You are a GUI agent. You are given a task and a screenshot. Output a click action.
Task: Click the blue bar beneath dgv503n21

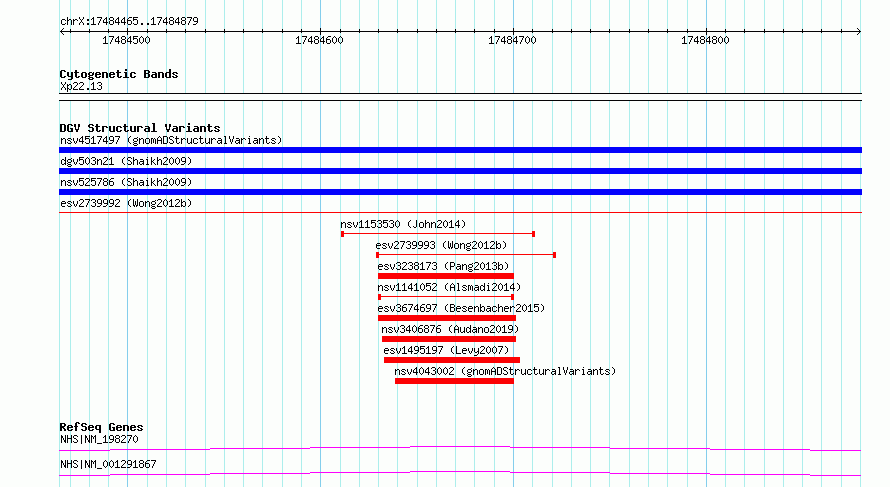point(460,171)
